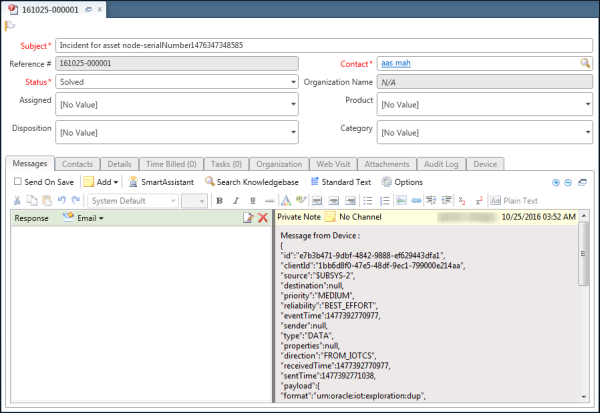Screen dimensions: 600x413
Task: Toggle italic formatting
Action: click(x=236, y=201)
